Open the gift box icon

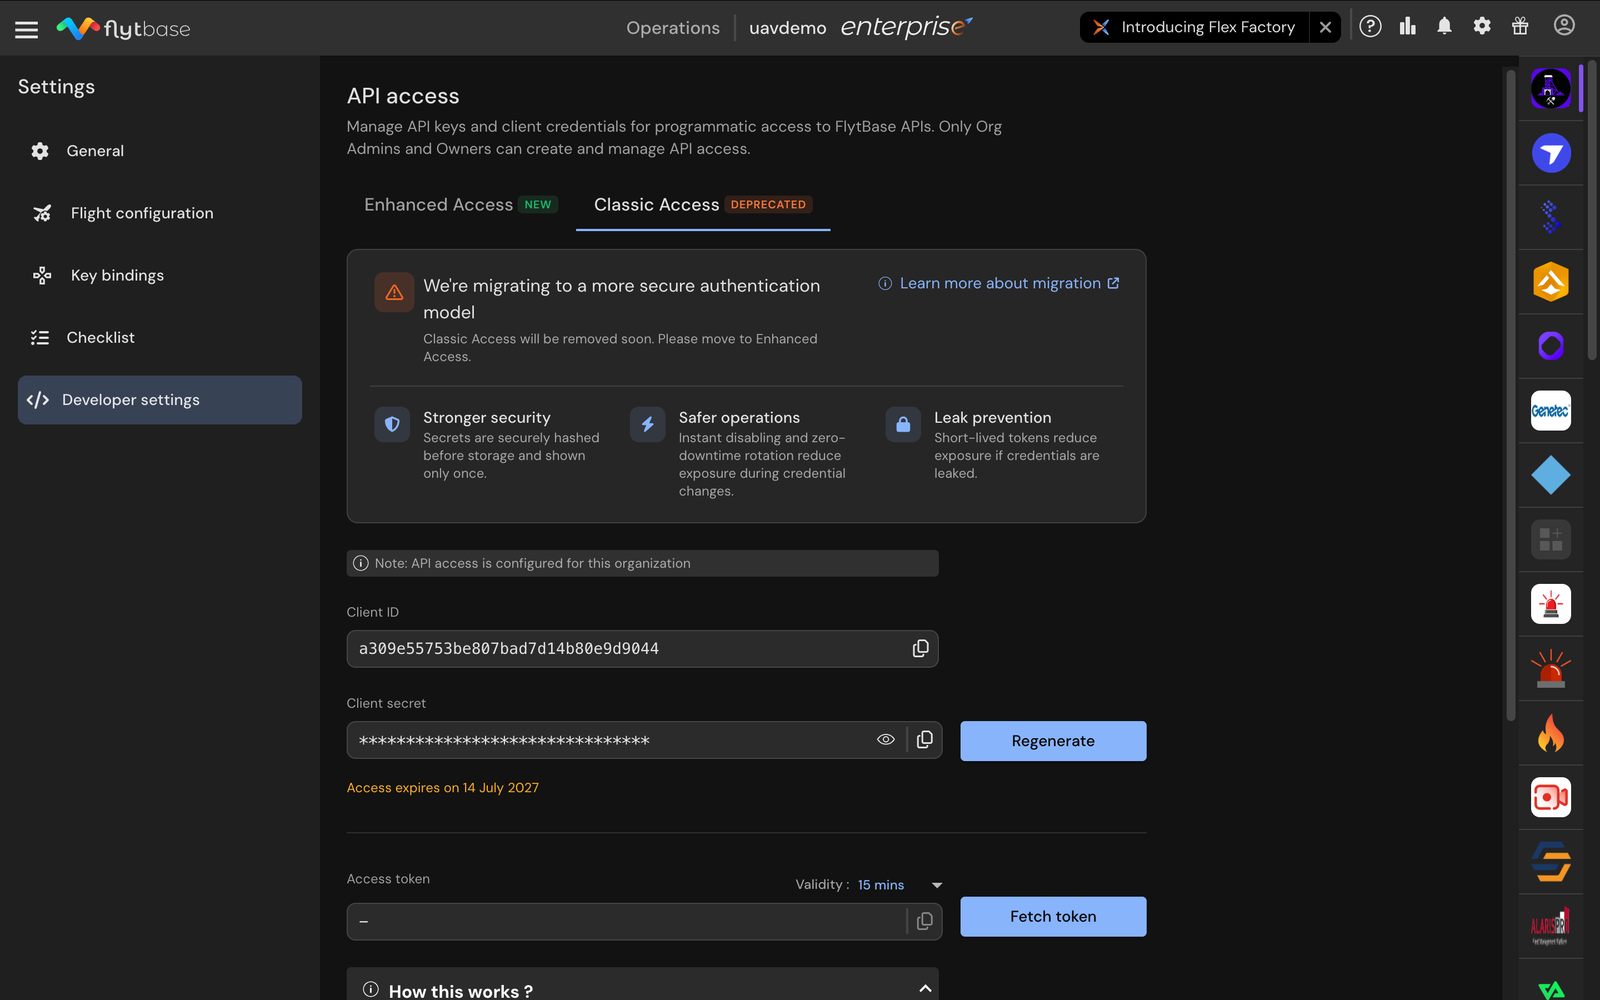click(1520, 27)
